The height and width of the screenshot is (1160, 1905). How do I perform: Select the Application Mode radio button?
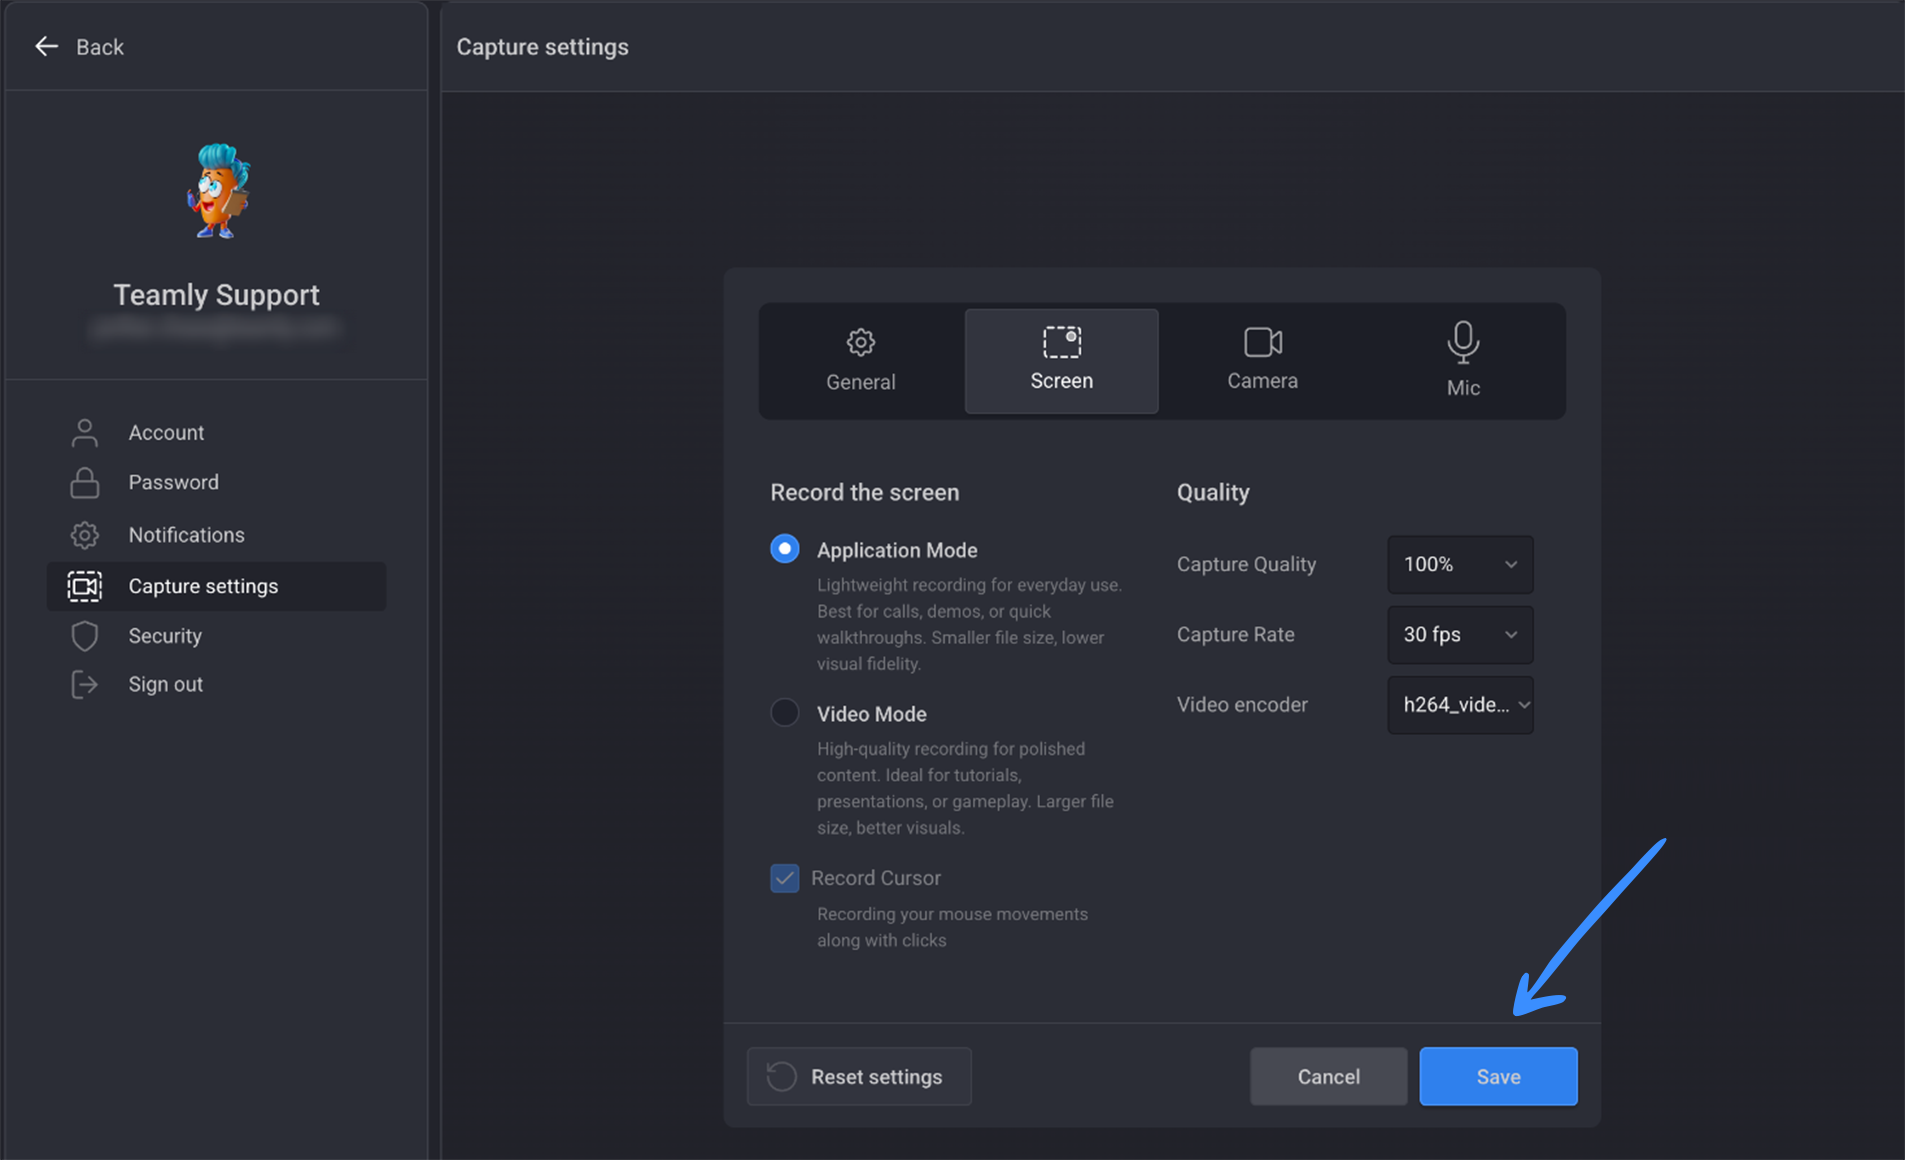coord(785,549)
